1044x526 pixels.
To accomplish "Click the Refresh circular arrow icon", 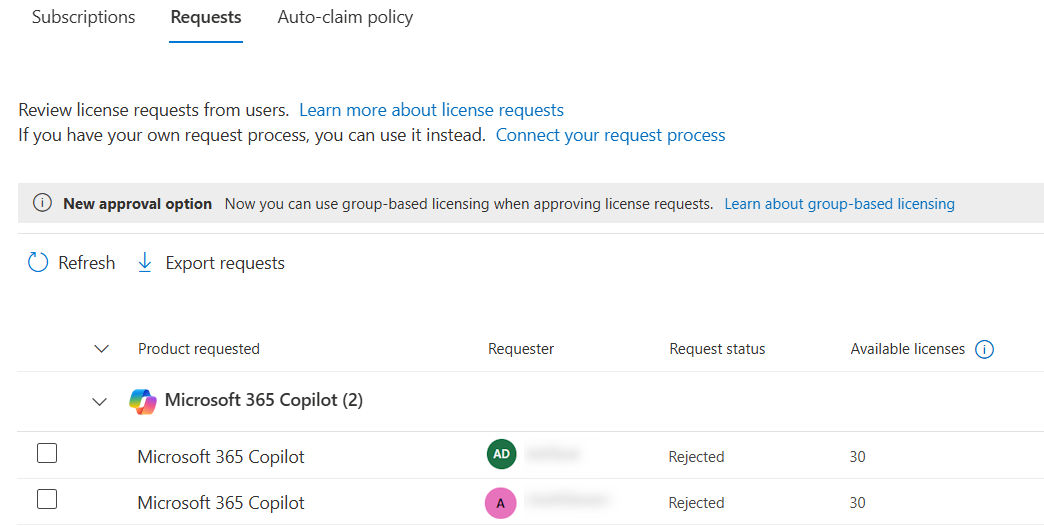I will [x=38, y=263].
